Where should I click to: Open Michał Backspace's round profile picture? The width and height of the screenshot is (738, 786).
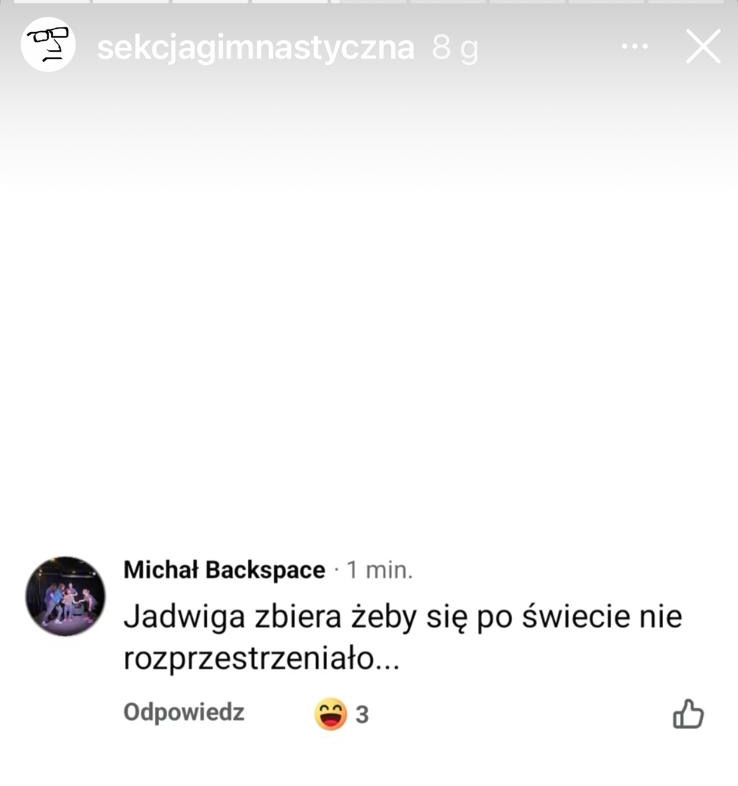[65, 596]
